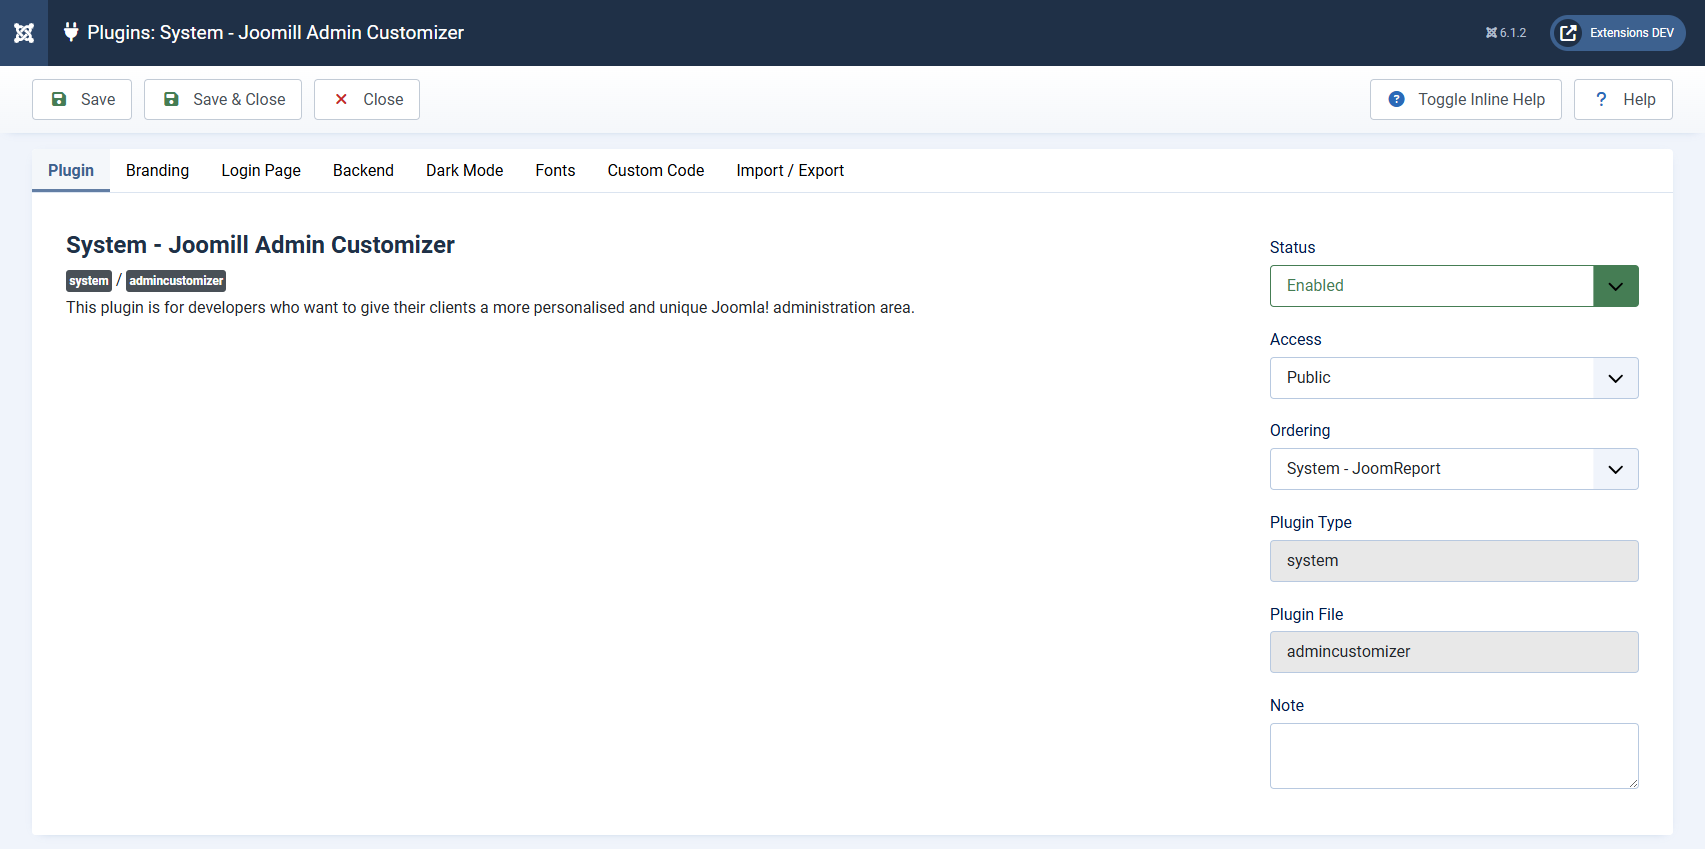Click the Plugin File label
The image size is (1705, 849).
click(1306, 615)
